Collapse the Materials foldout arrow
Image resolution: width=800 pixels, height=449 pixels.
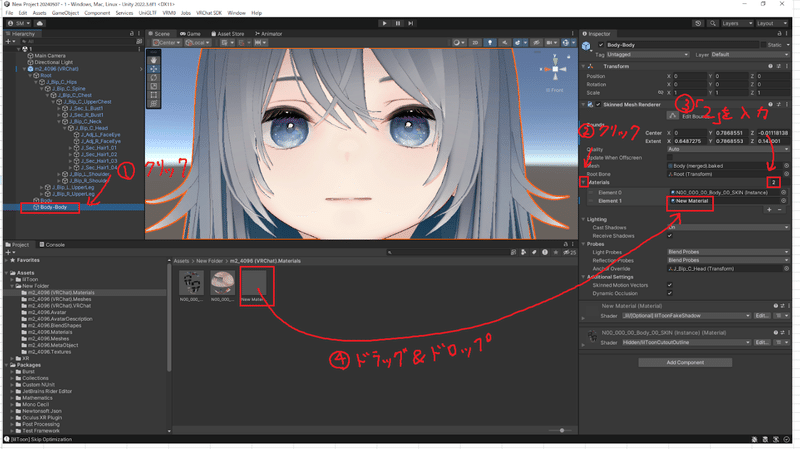tap(584, 182)
